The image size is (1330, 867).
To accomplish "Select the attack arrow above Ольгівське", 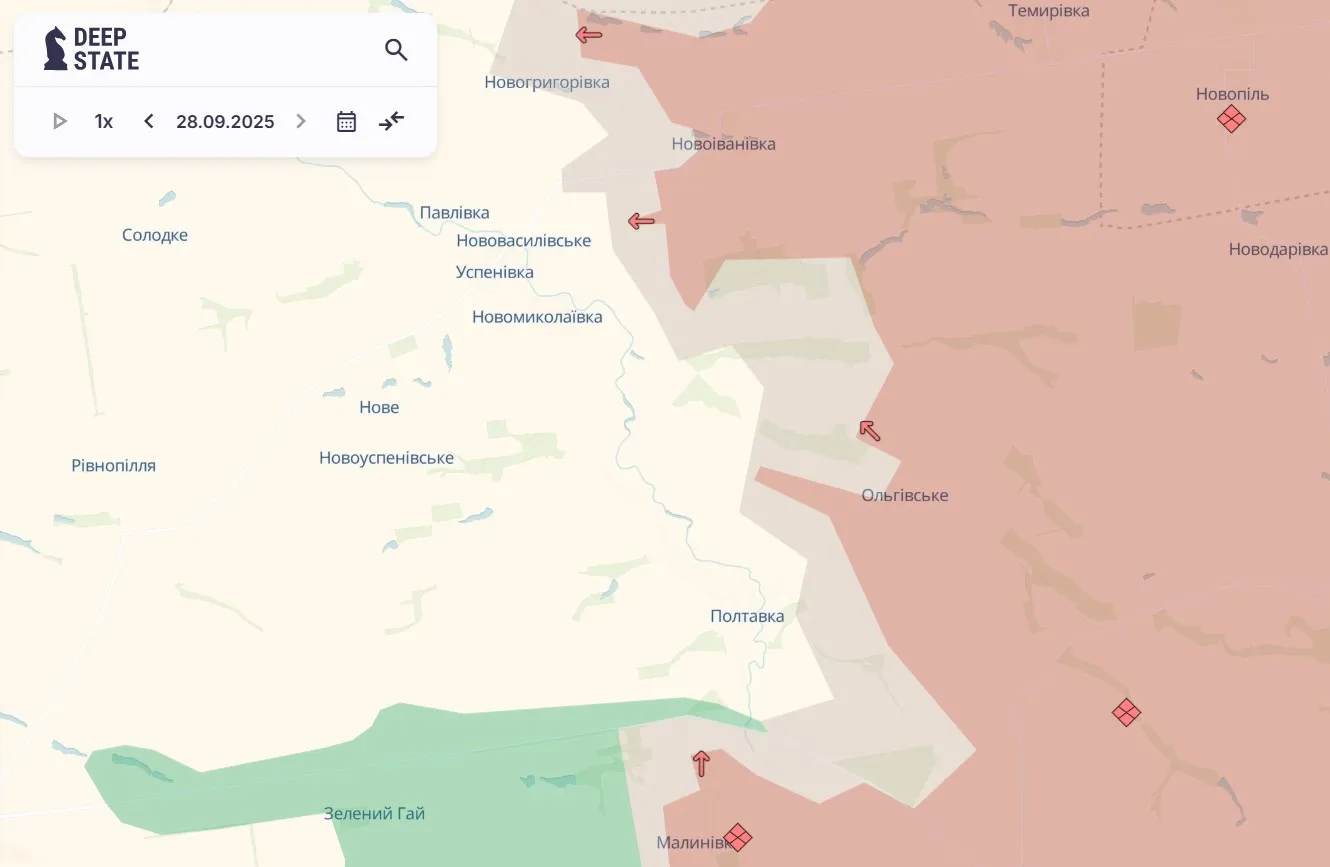I will [870, 431].
